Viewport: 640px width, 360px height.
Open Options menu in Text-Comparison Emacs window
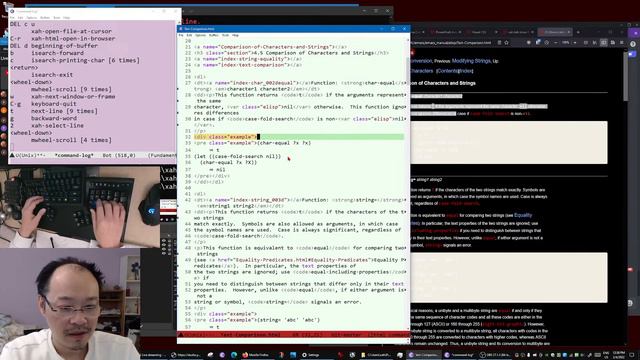(x=200, y=36)
